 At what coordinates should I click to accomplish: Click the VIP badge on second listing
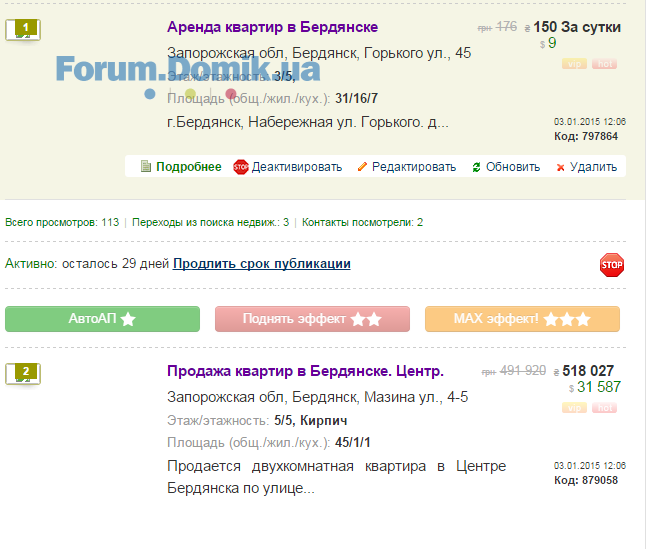(x=575, y=408)
